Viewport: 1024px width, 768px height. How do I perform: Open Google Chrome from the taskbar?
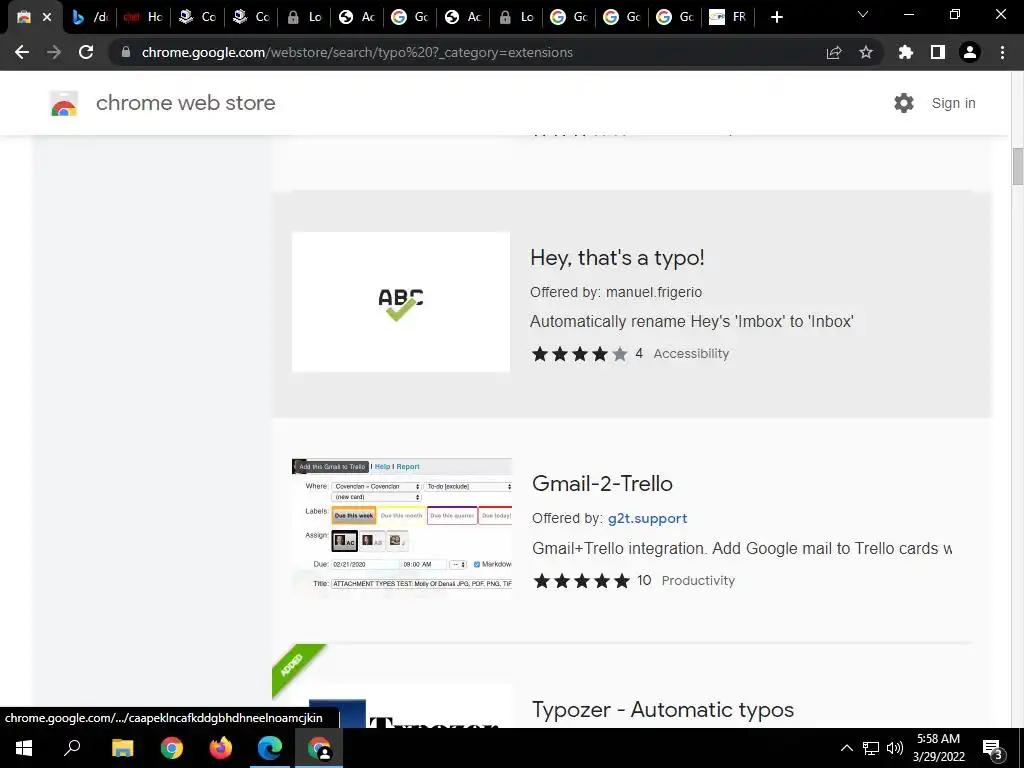pos(172,748)
